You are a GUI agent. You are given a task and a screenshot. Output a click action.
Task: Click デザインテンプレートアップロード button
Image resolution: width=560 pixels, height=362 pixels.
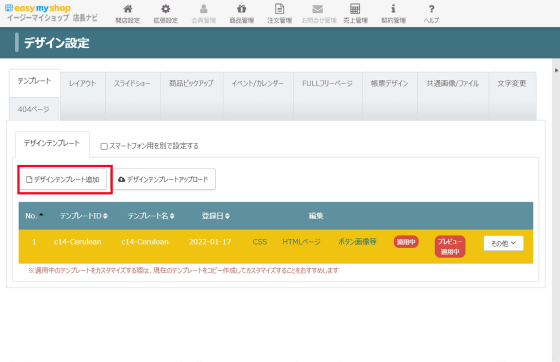(164, 179)
